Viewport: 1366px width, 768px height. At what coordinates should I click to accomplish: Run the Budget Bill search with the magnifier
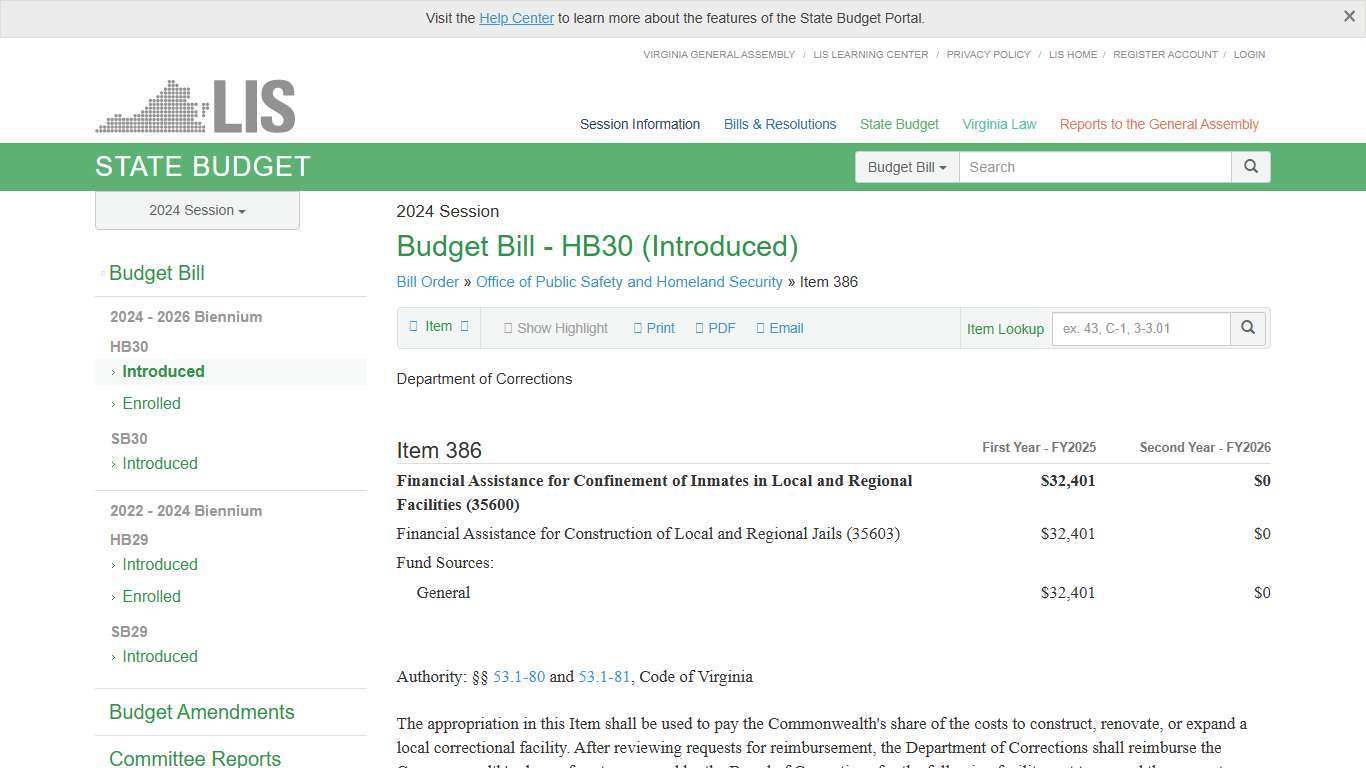click(1250, 167)
